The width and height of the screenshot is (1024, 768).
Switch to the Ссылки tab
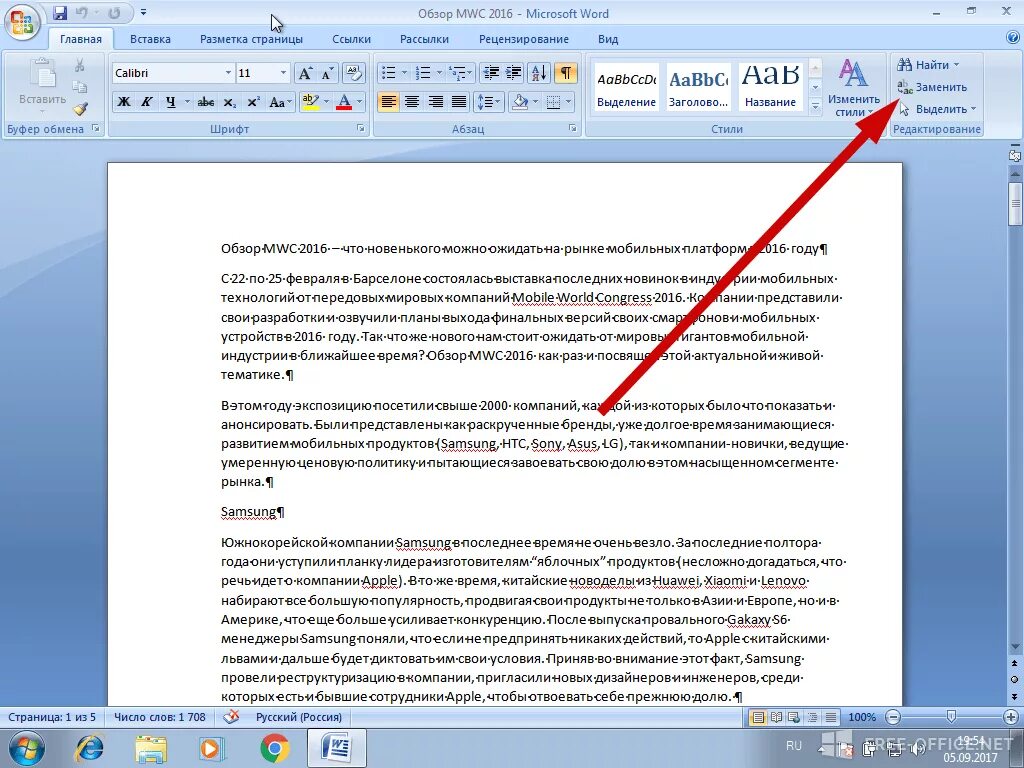[x=351, y=39]
